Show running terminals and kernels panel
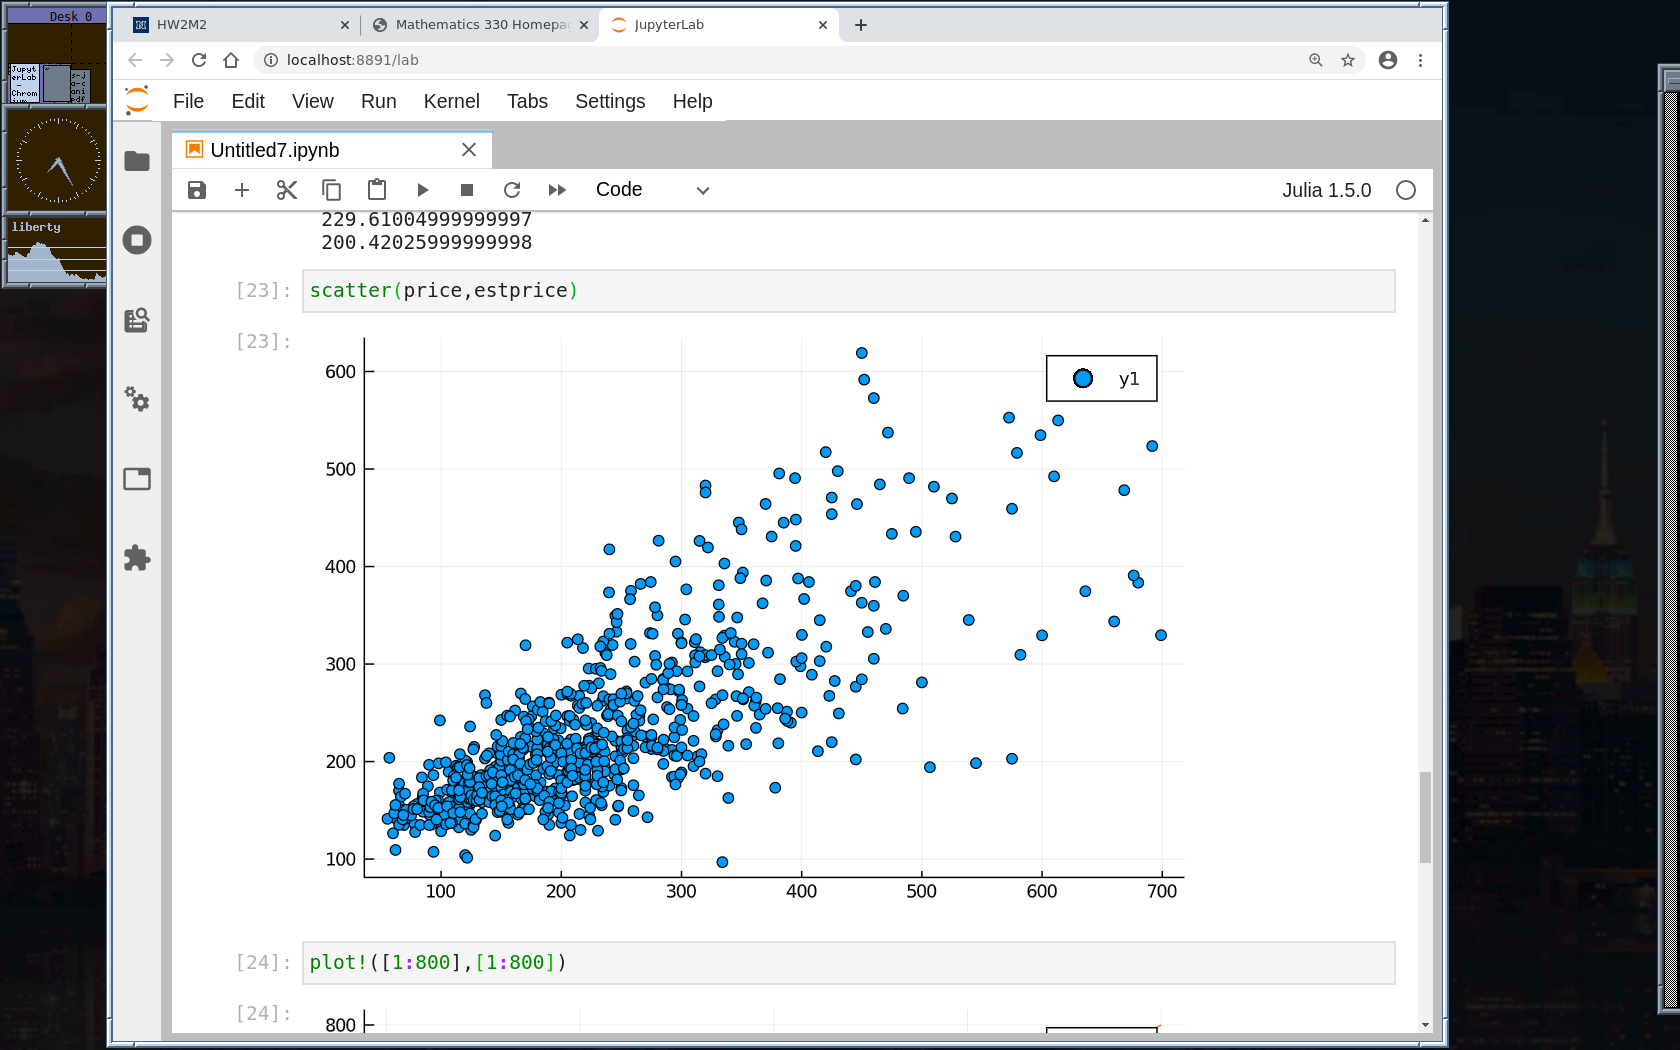Viewport: 1680px width, 1050px height. pos(137,240)
